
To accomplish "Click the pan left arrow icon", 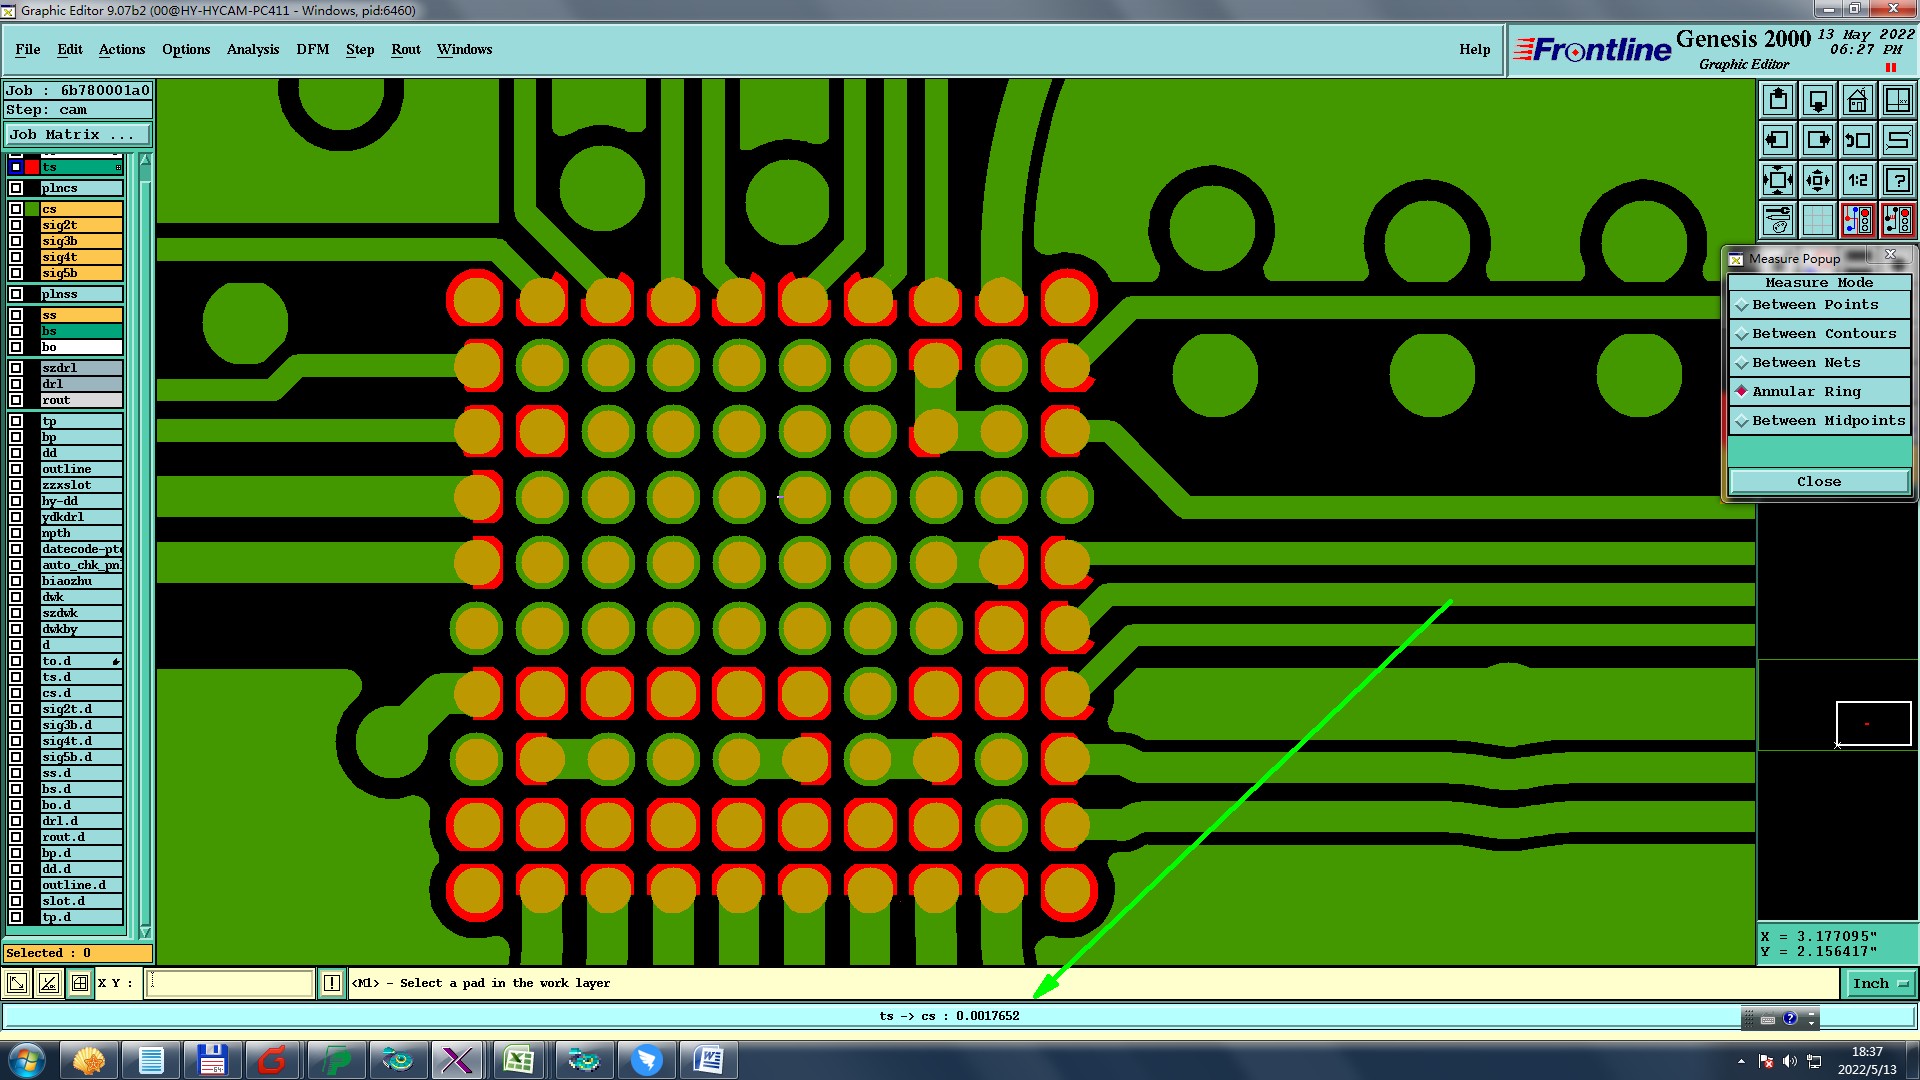I will pos(1778,140).
